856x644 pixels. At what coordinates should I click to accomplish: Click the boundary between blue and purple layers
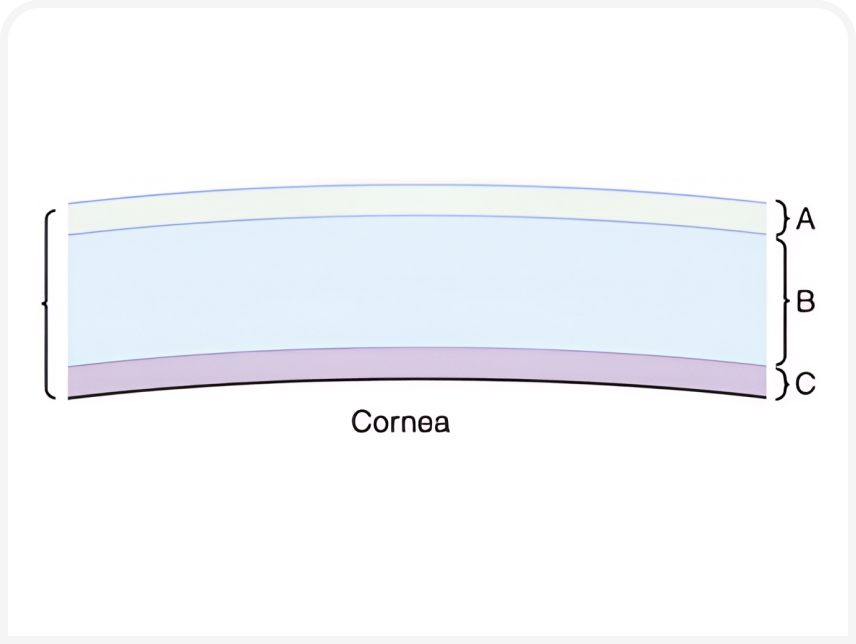(417, 348)
